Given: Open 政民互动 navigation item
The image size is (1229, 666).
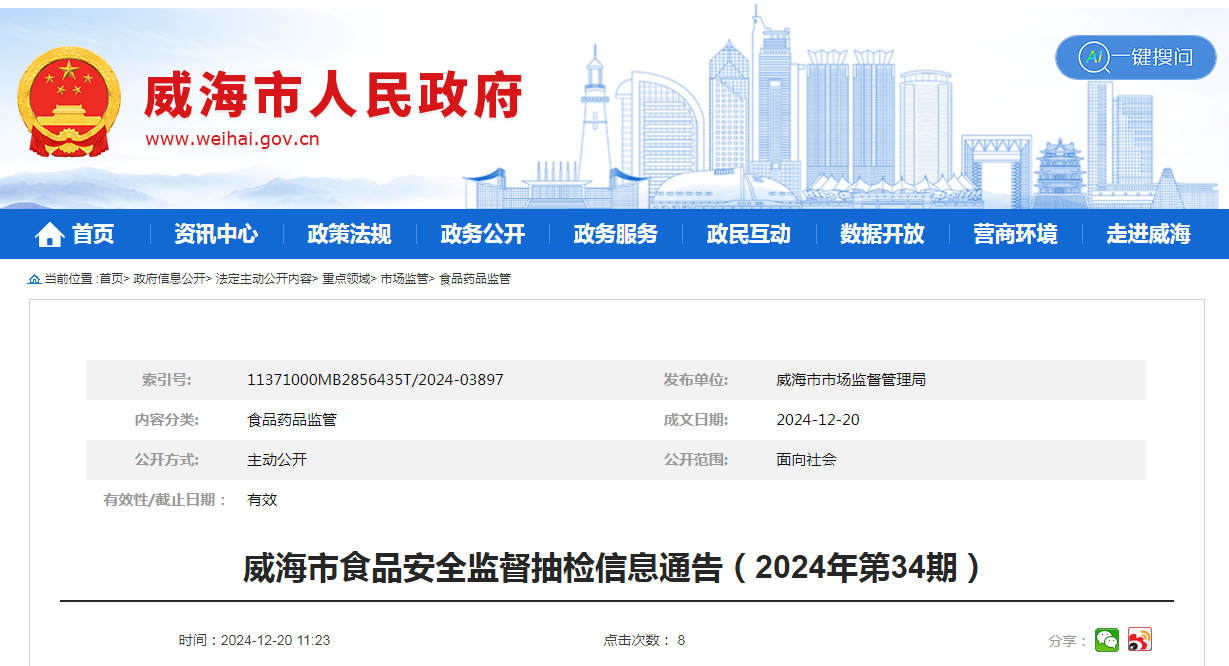Looking at the screenshot, I should point(749,234).
